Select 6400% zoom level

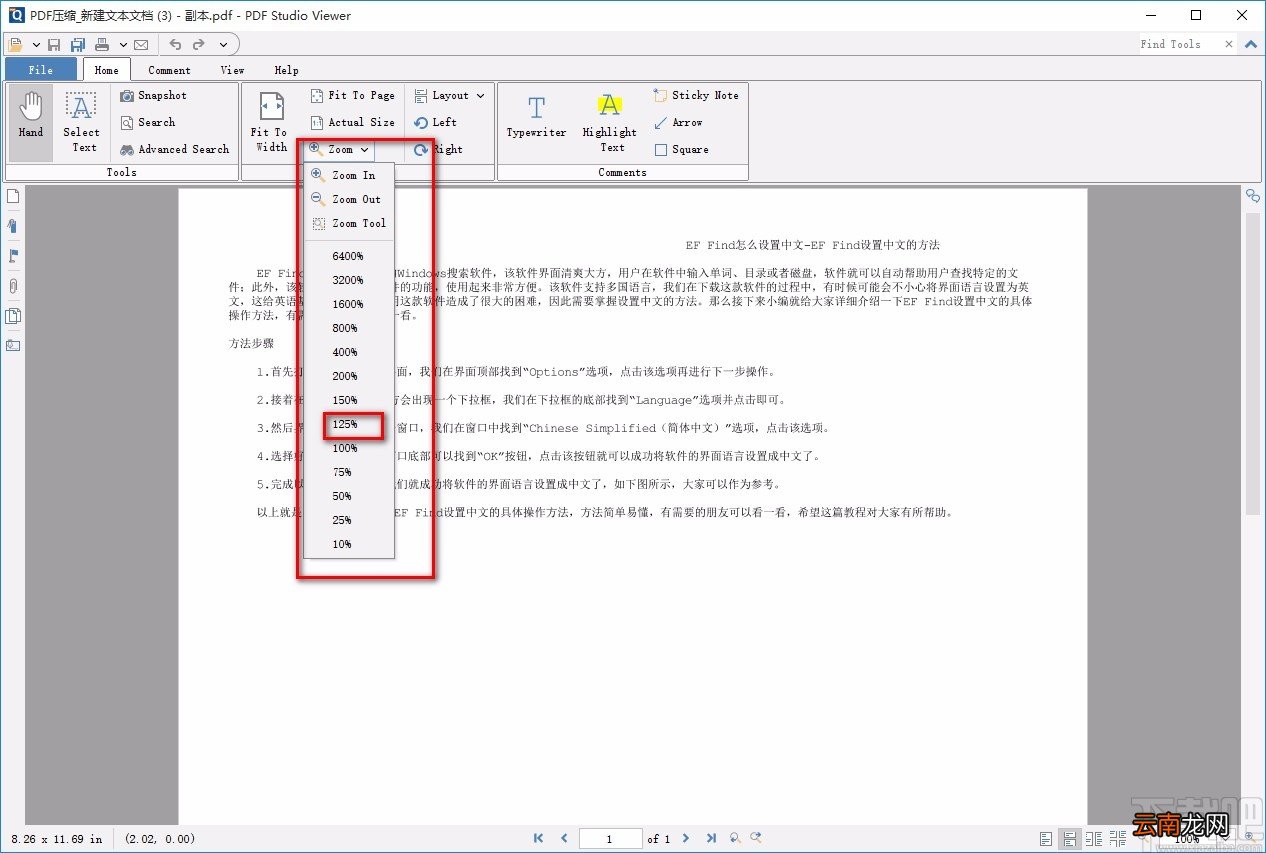(349, 256)
